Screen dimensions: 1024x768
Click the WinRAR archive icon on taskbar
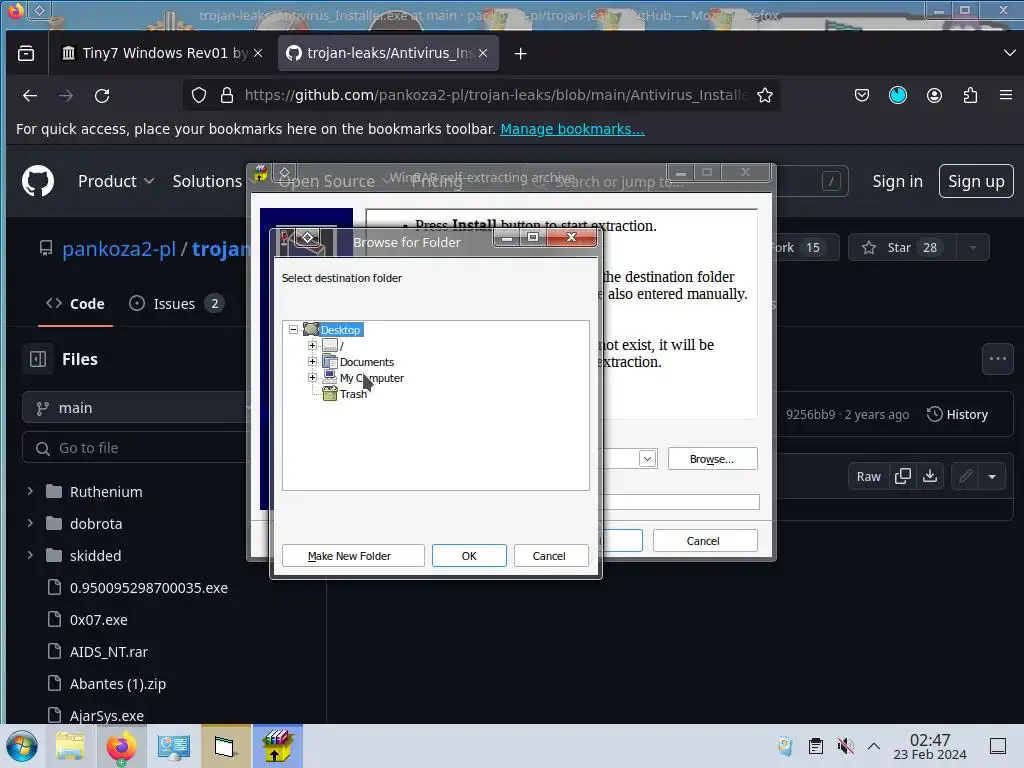[x=278, y=746]
